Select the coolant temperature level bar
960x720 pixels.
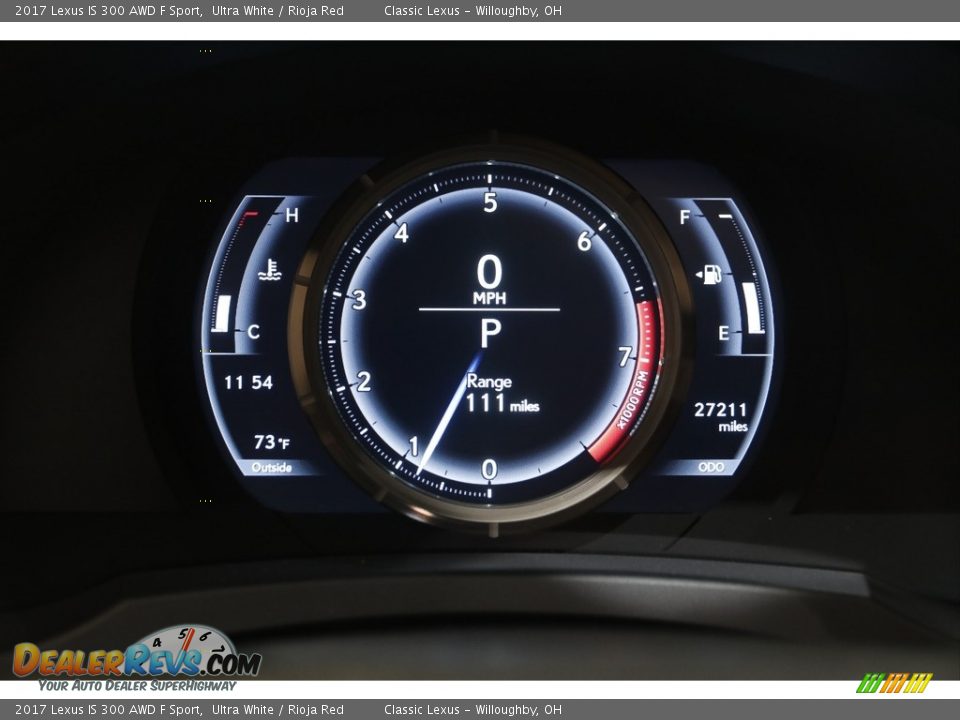point(222,314)
